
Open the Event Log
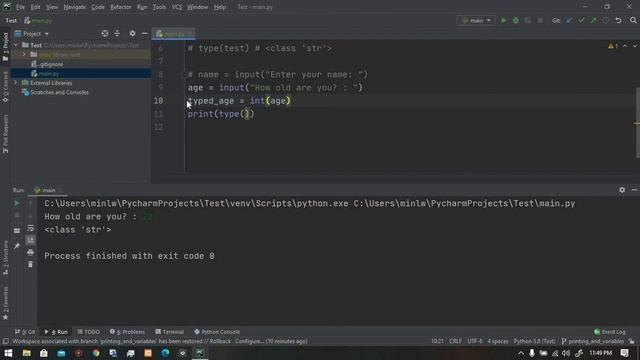(x=610, y=332)
